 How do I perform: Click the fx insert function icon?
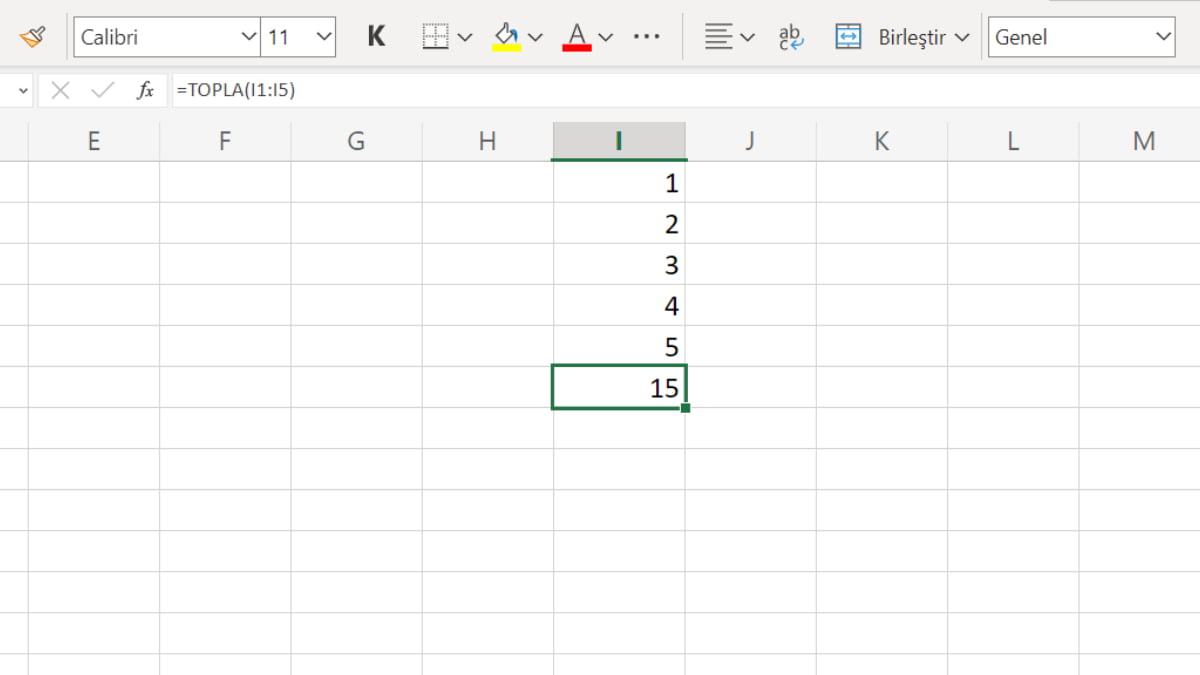(145, 91)
